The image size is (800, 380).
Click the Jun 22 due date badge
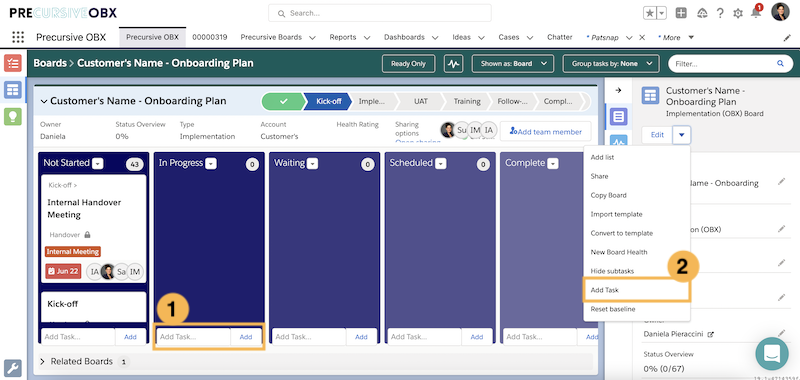(63, 271)
